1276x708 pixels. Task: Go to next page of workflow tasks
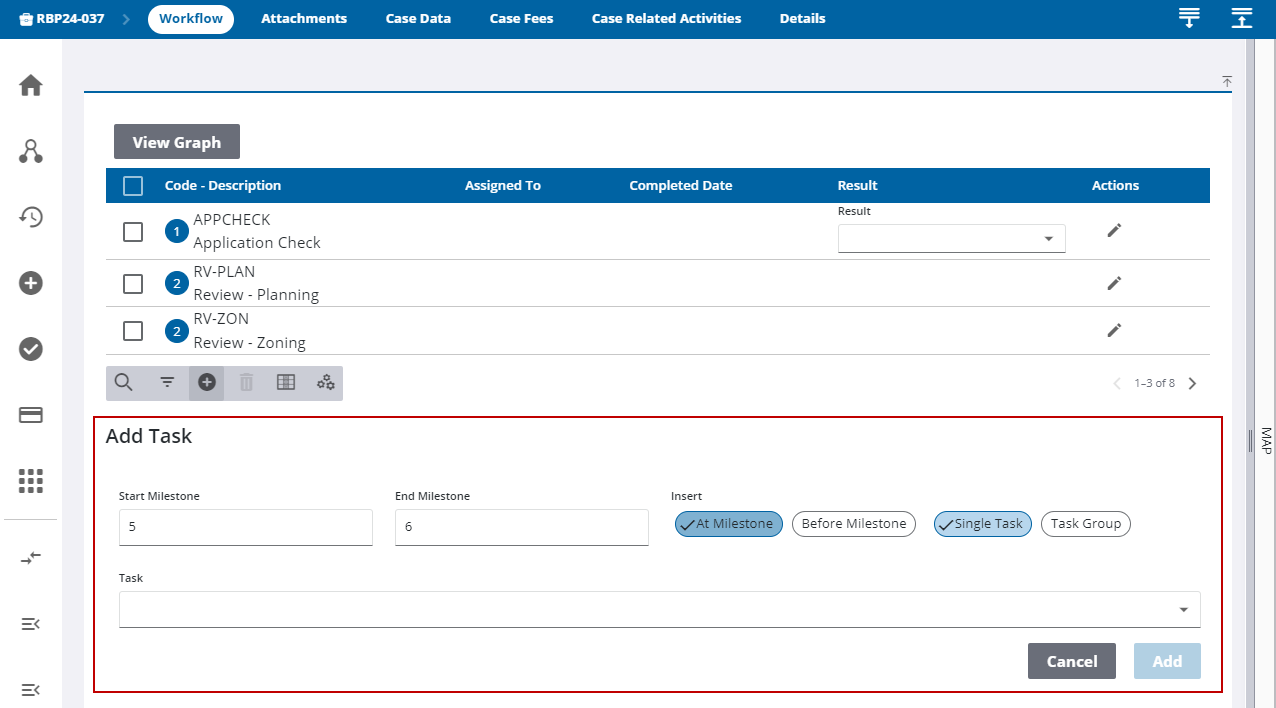point(1192,383)
